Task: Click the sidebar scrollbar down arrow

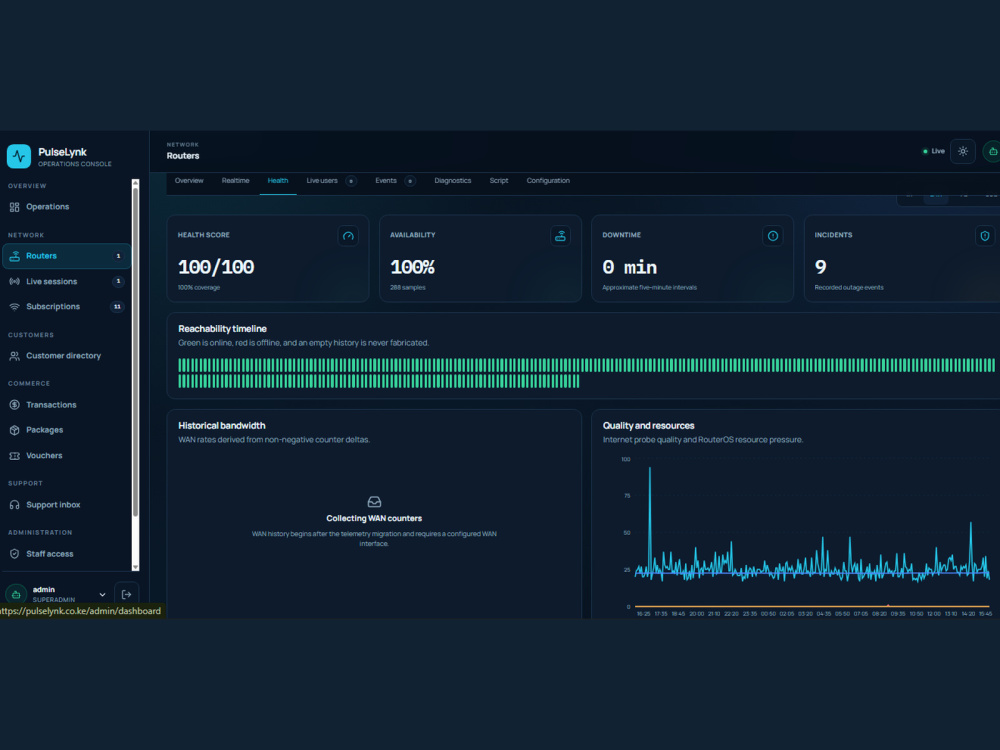Action: click(135, 567)
